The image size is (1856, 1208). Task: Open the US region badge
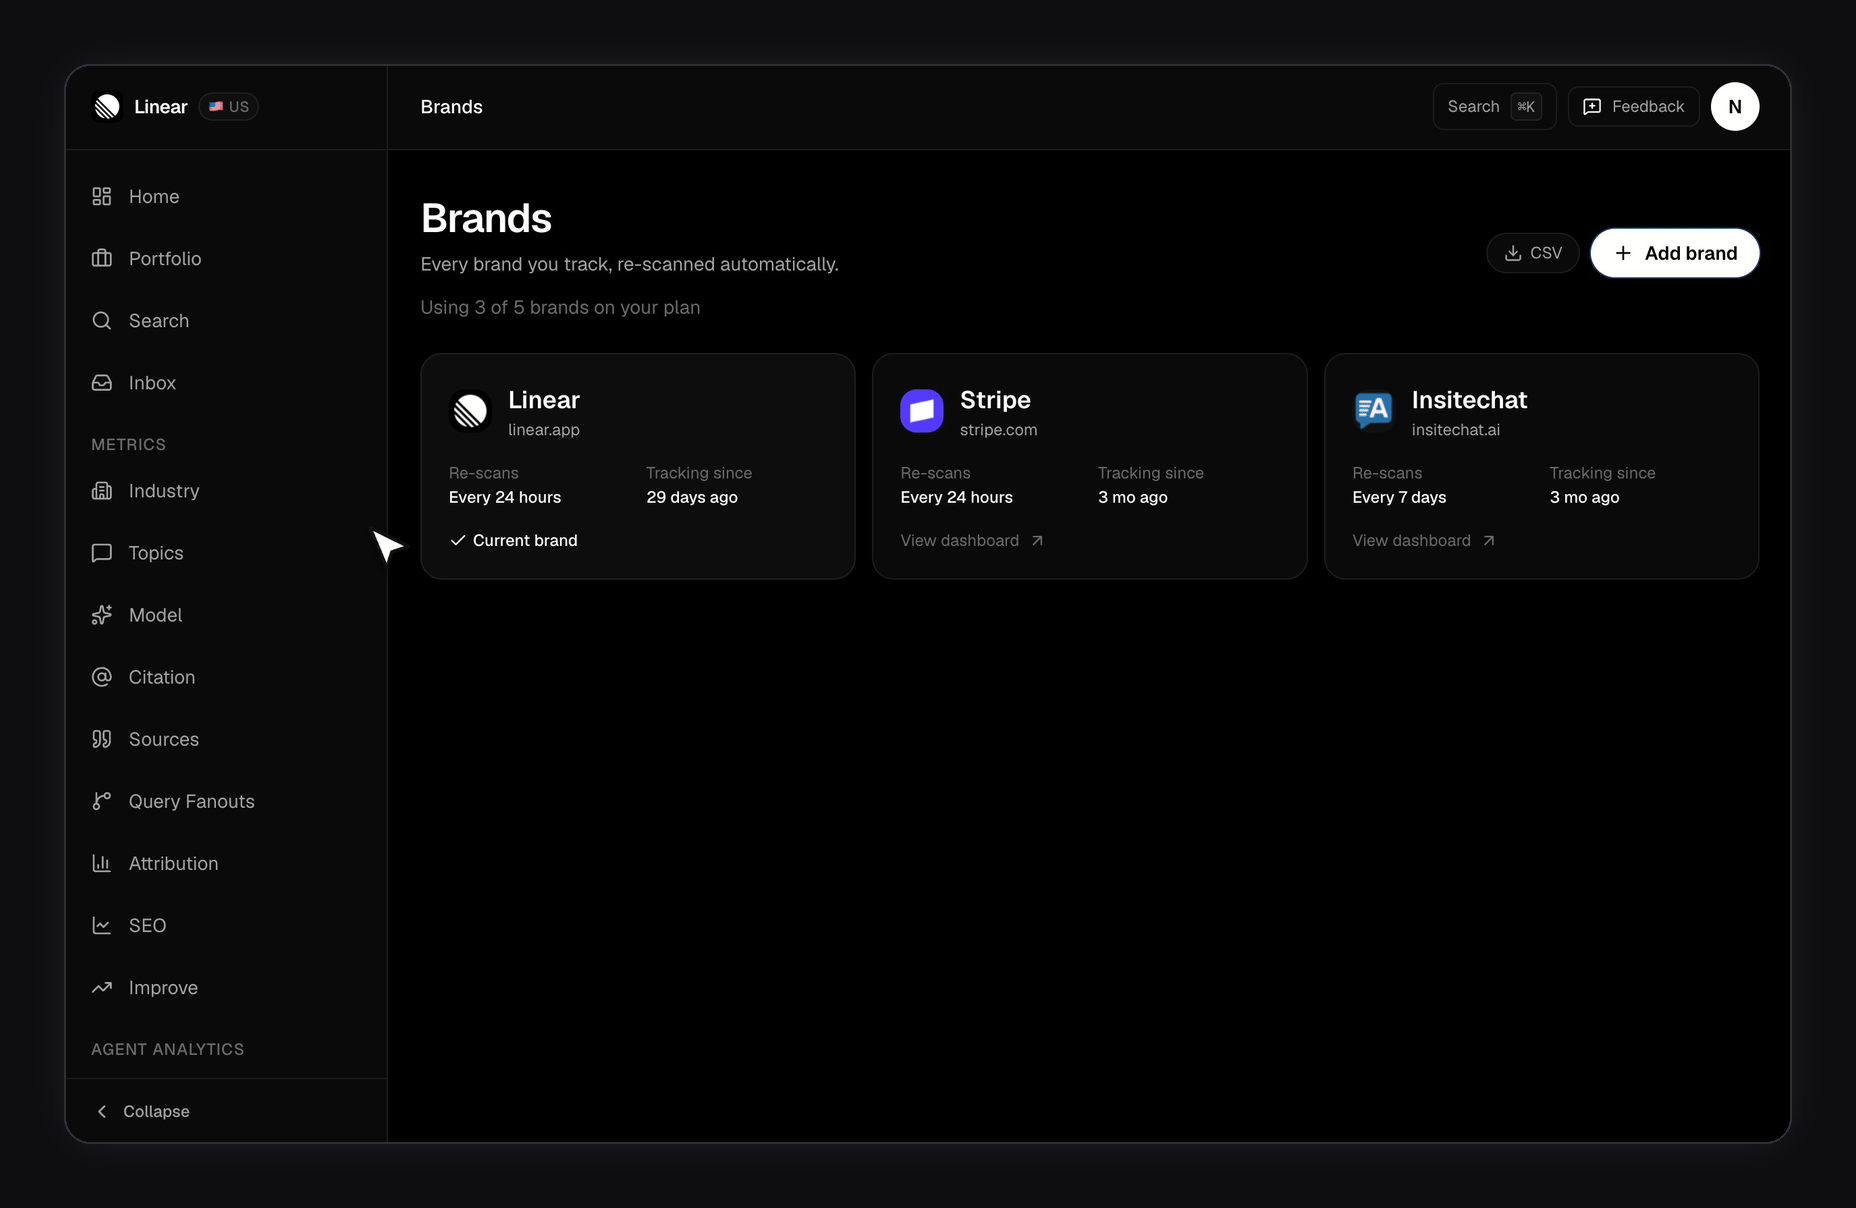coord(229,107)
